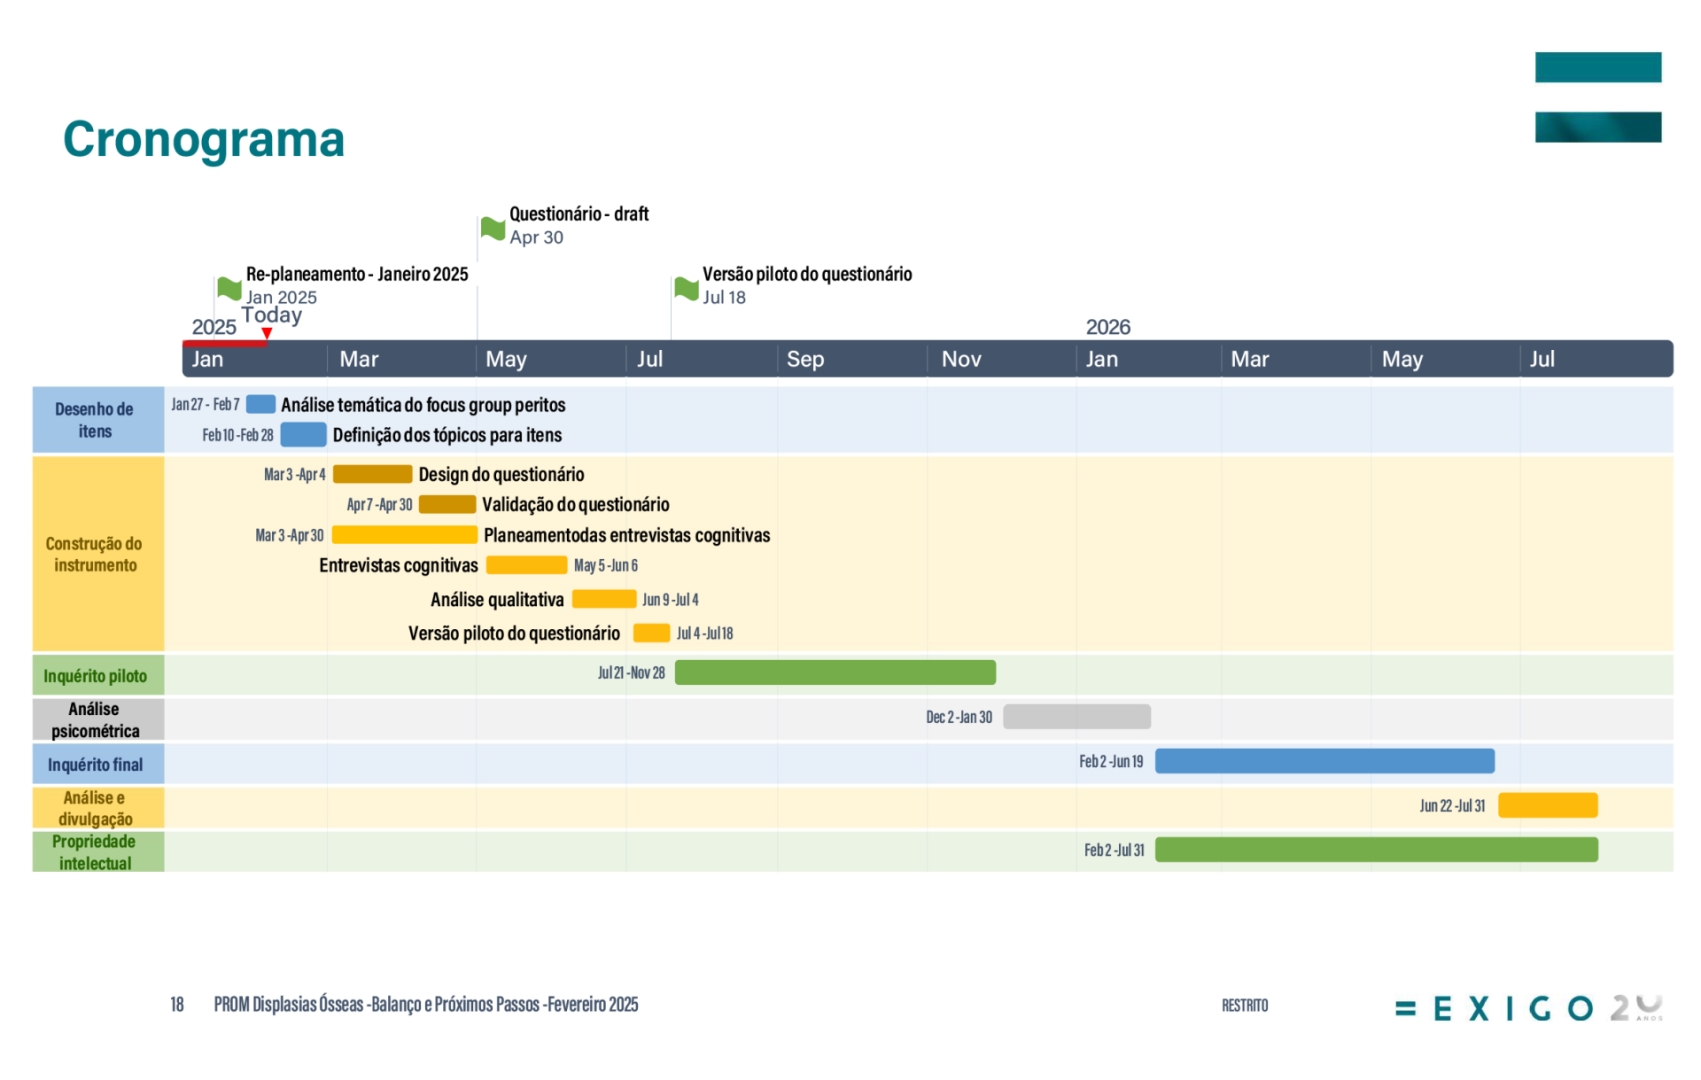This screenshot has width=1701, height=1080.
Task: Click the footer text PROM Displasias Ósseas
Action: point(426,1004)
